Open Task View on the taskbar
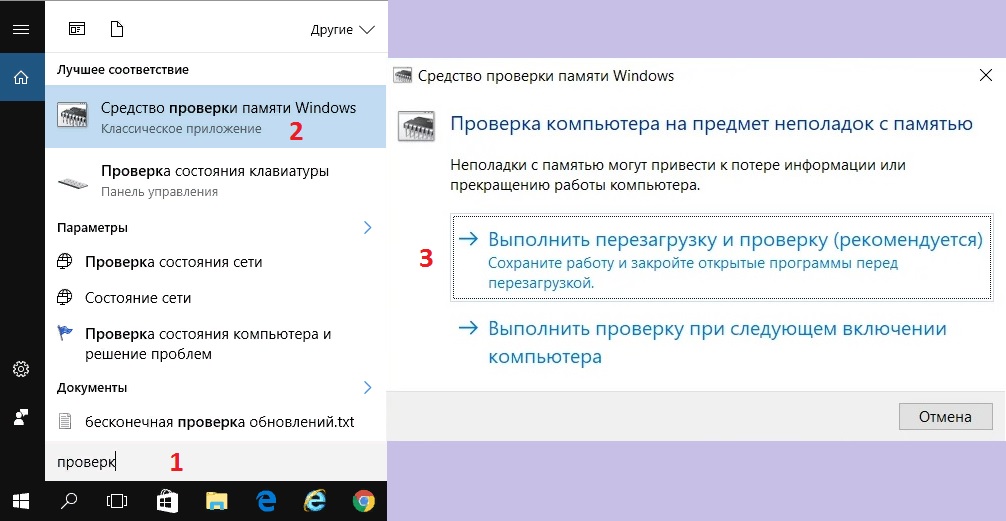The height and width of the screenshot is (521, 1006). click(117, 501)
